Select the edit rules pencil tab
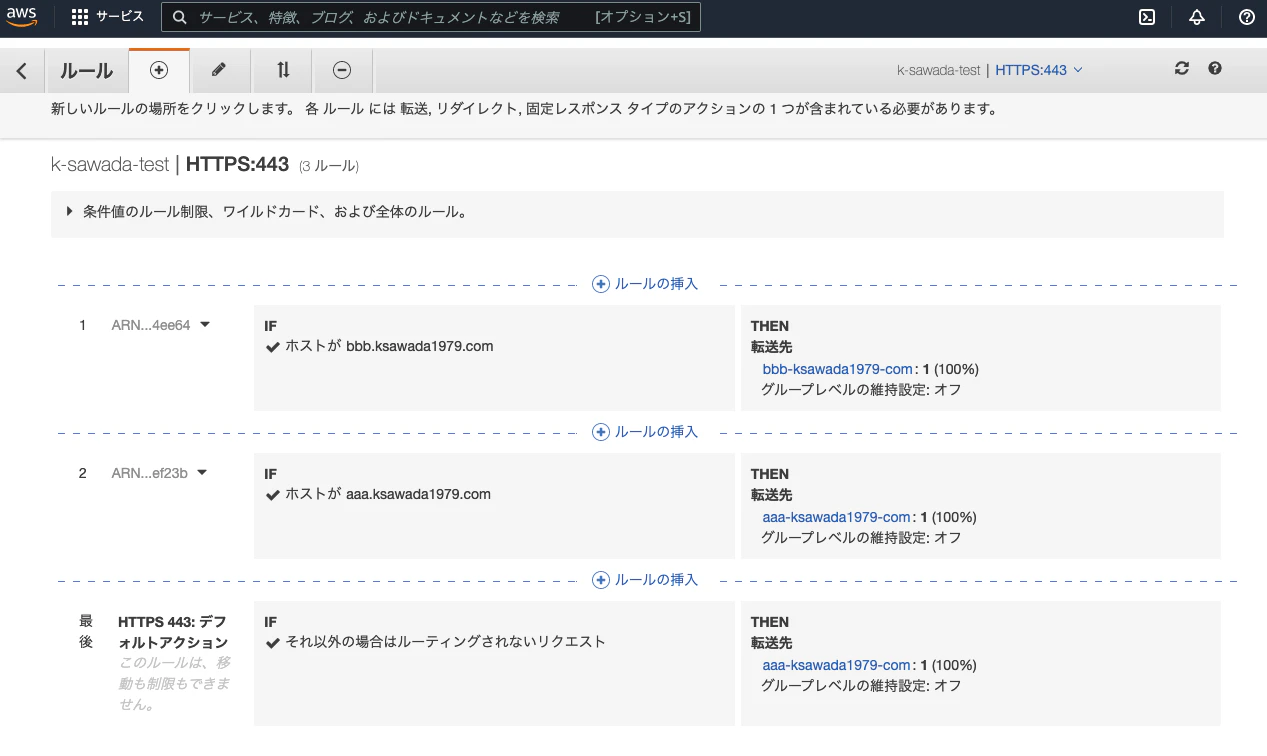The height and width of the screenshot is (756, 1267). coord(220,70)
